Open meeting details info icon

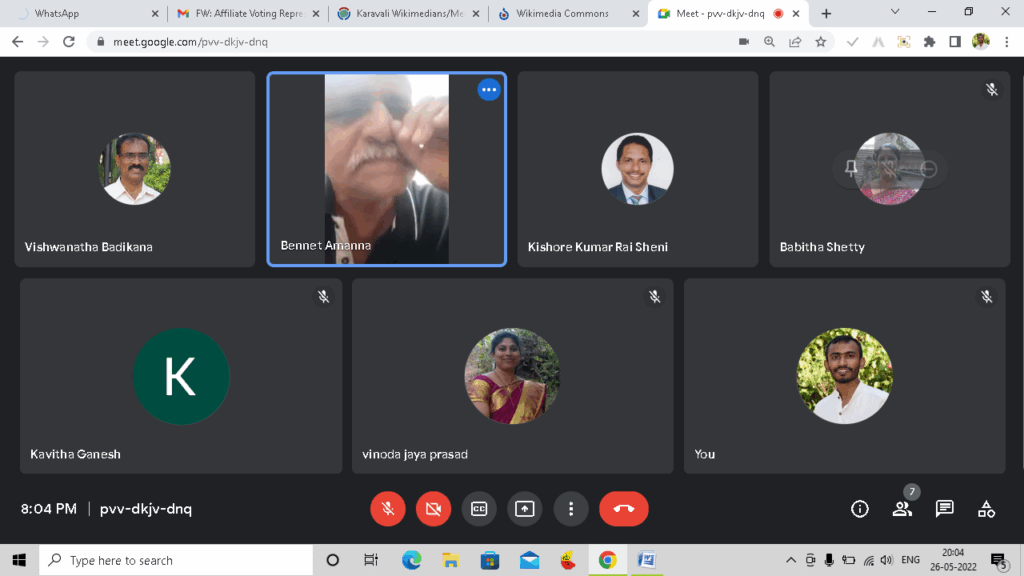[859, 509]
